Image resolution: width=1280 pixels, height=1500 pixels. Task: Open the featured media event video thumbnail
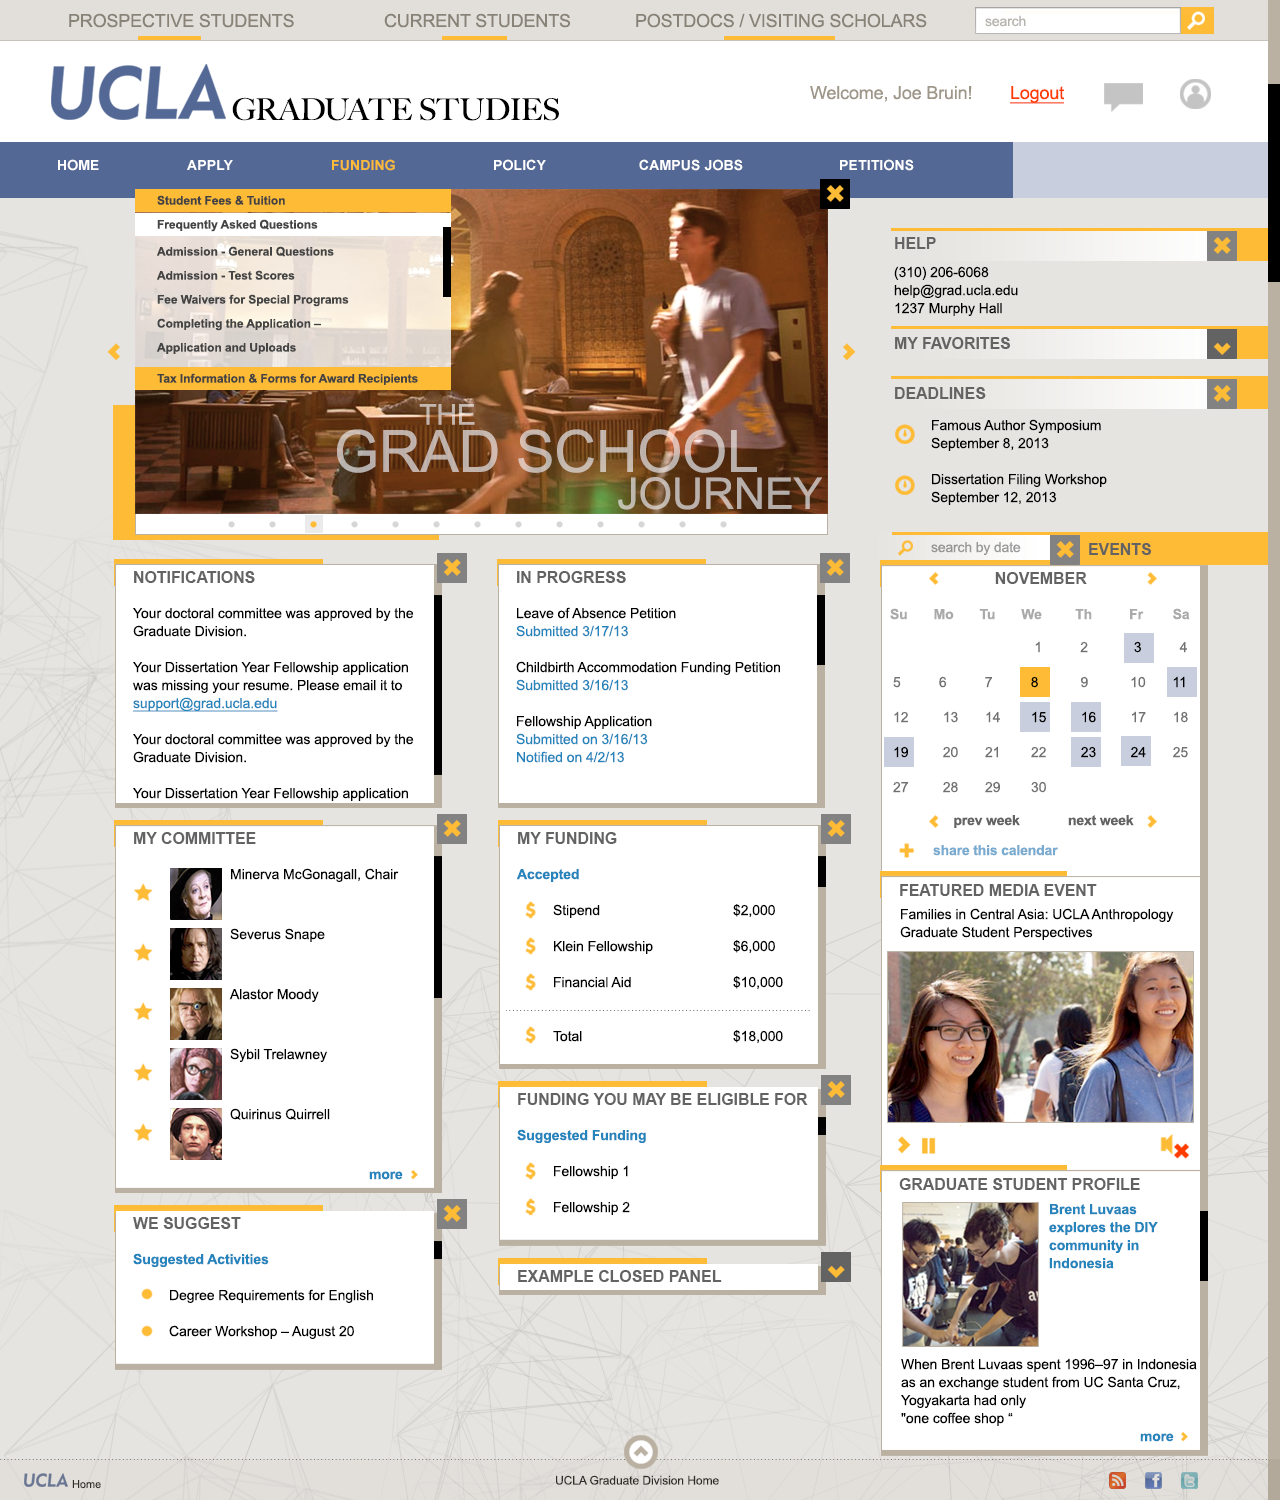[x=1040, y=1037]
